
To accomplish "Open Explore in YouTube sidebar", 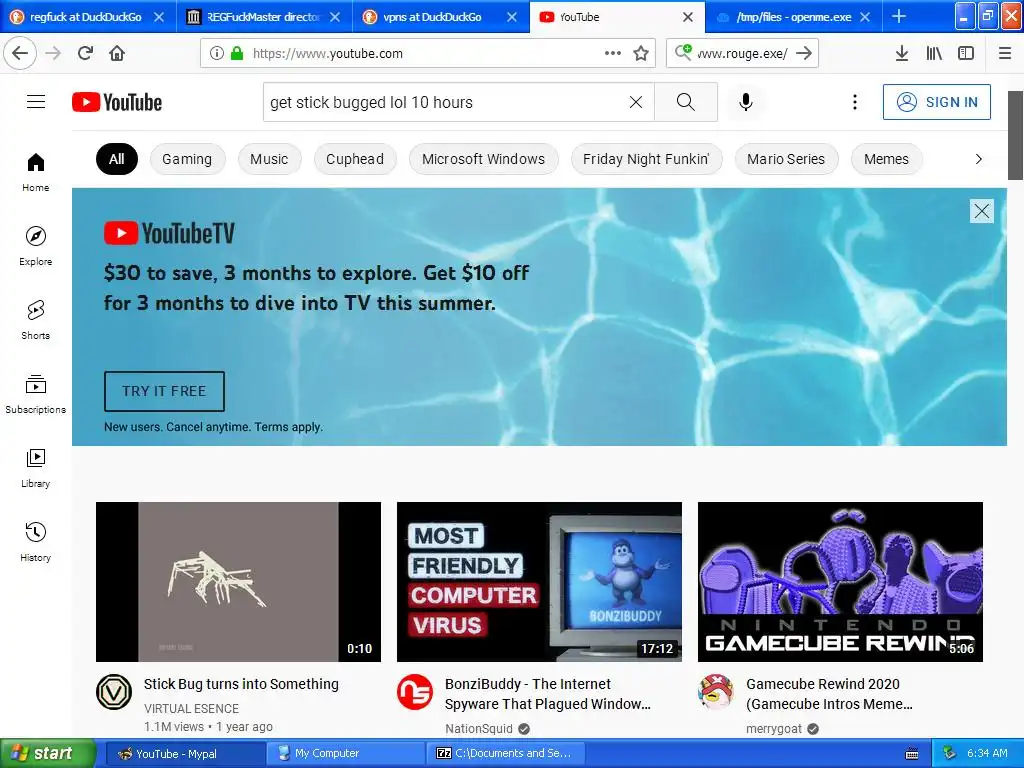I will 36,246.
